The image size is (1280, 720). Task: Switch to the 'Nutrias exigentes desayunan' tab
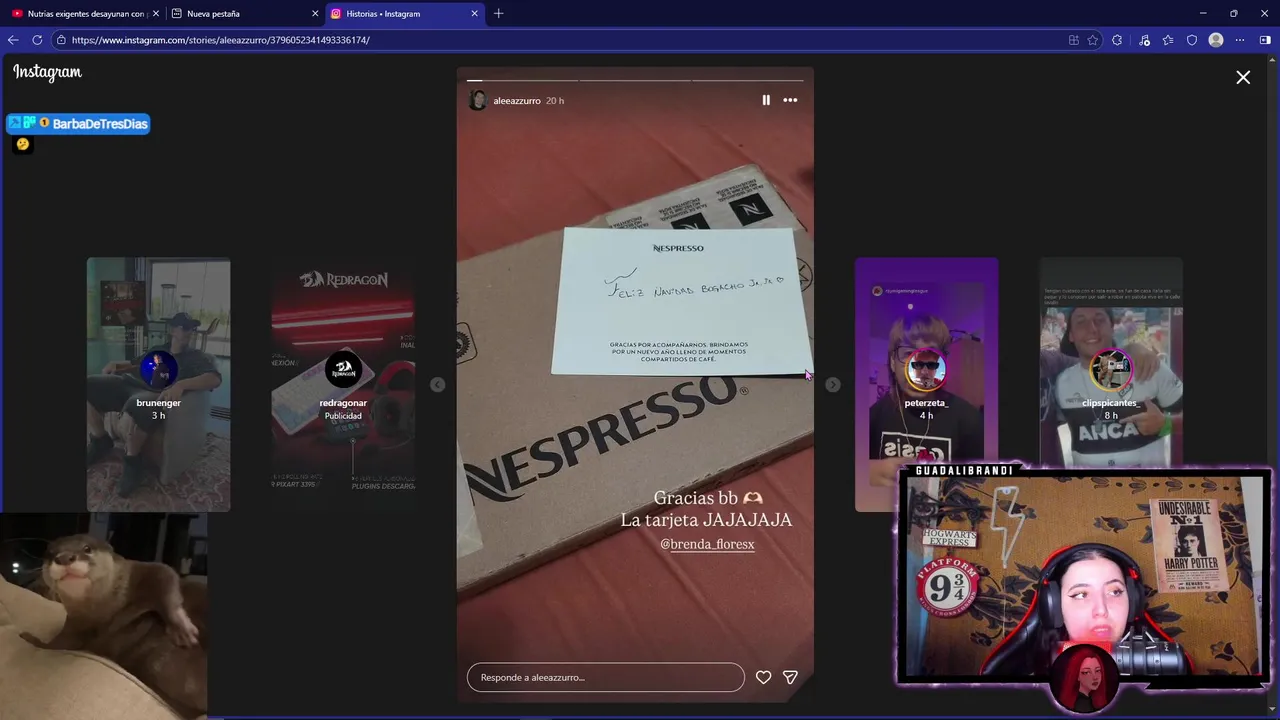86,14
